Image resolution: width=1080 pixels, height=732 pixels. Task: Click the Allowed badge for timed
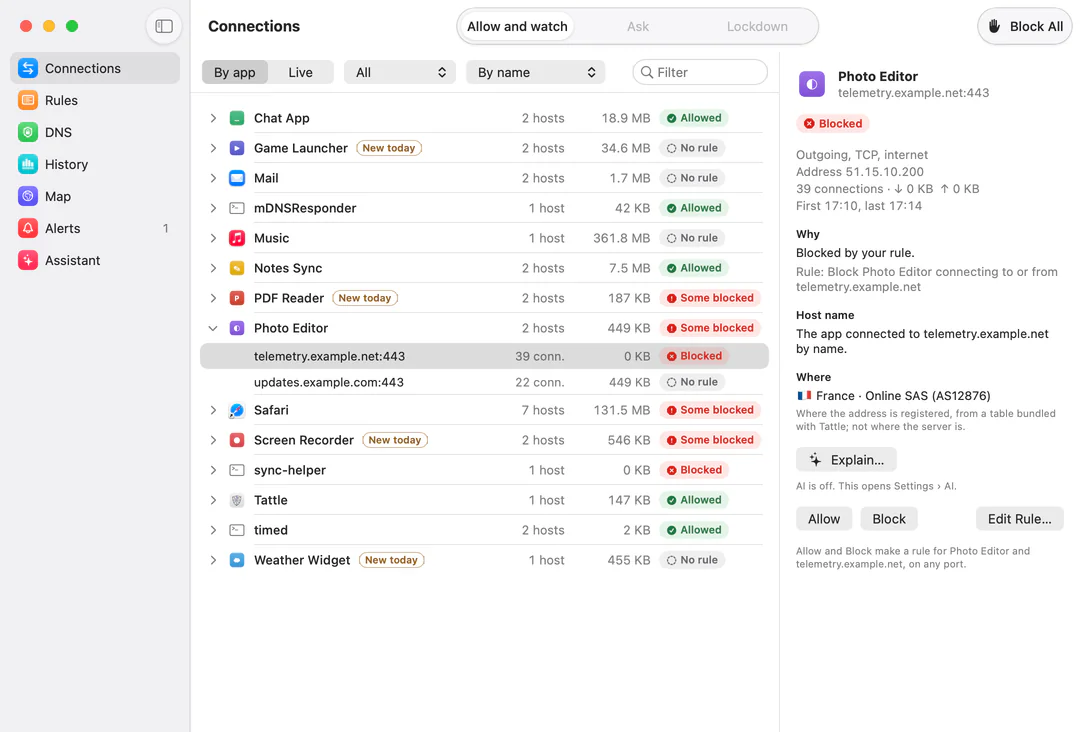(x=694, y=530)
